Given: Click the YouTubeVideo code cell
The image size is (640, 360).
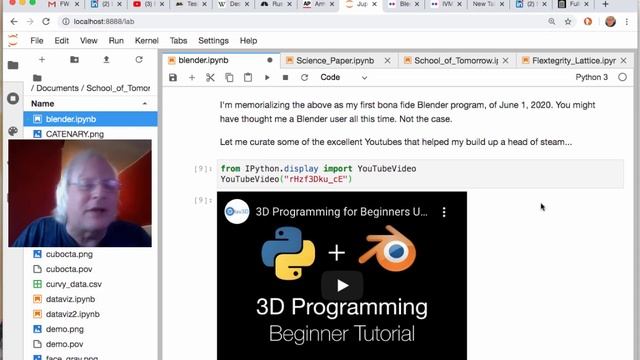Looking at the screenshot, I should point(420,174).
